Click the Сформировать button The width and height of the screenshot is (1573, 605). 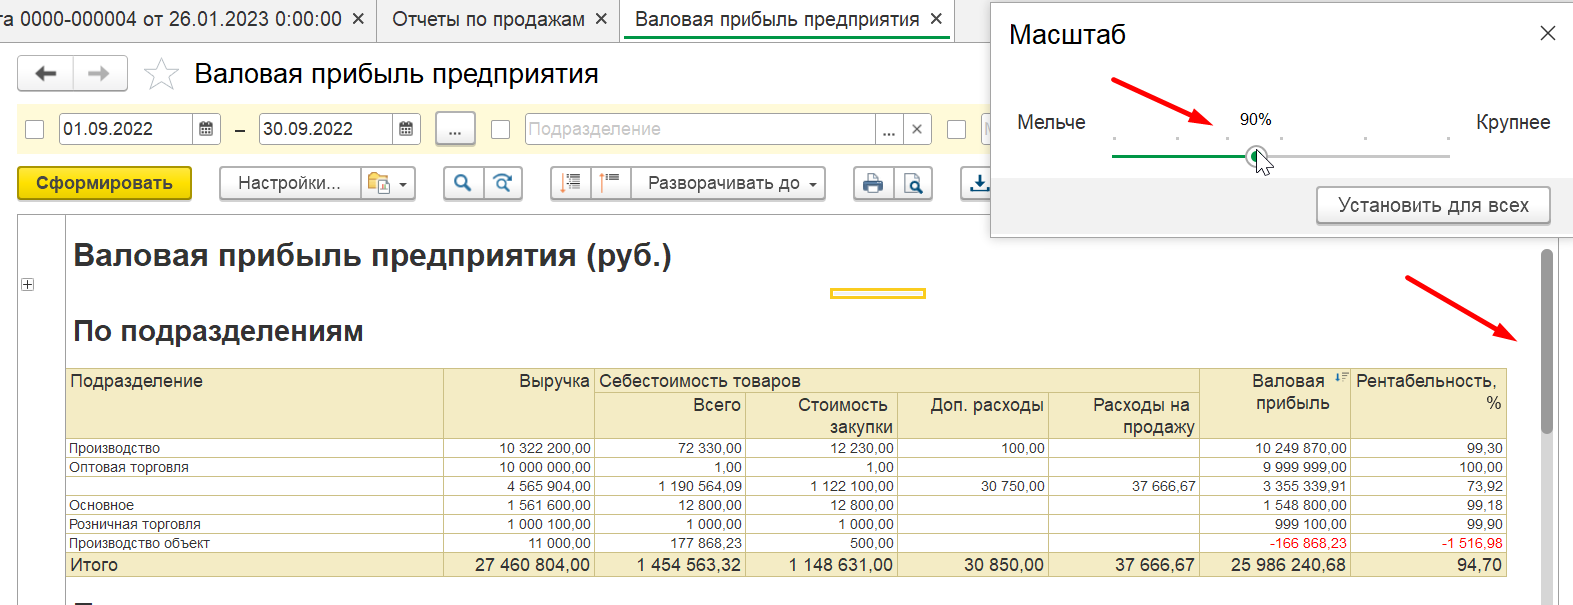click(104, 183)
